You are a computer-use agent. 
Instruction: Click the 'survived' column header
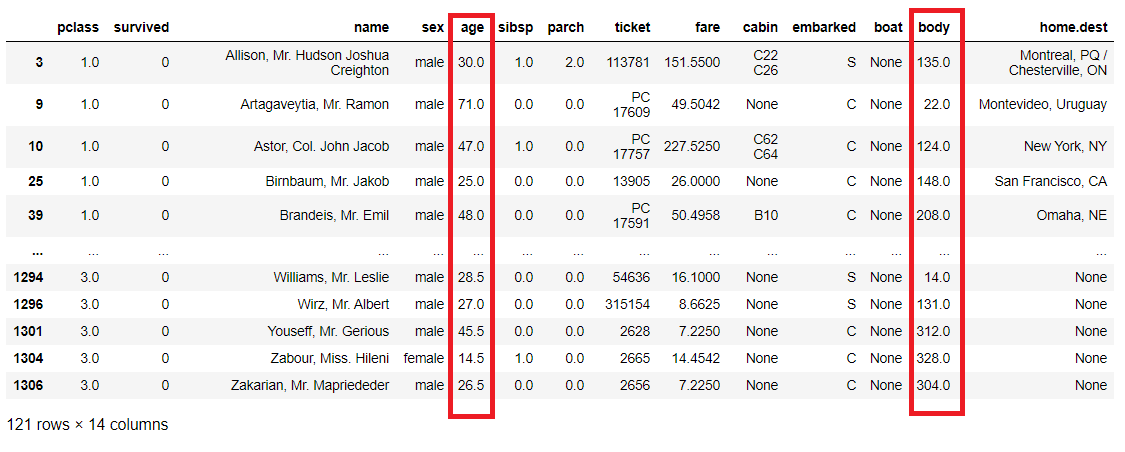(141, 27)
